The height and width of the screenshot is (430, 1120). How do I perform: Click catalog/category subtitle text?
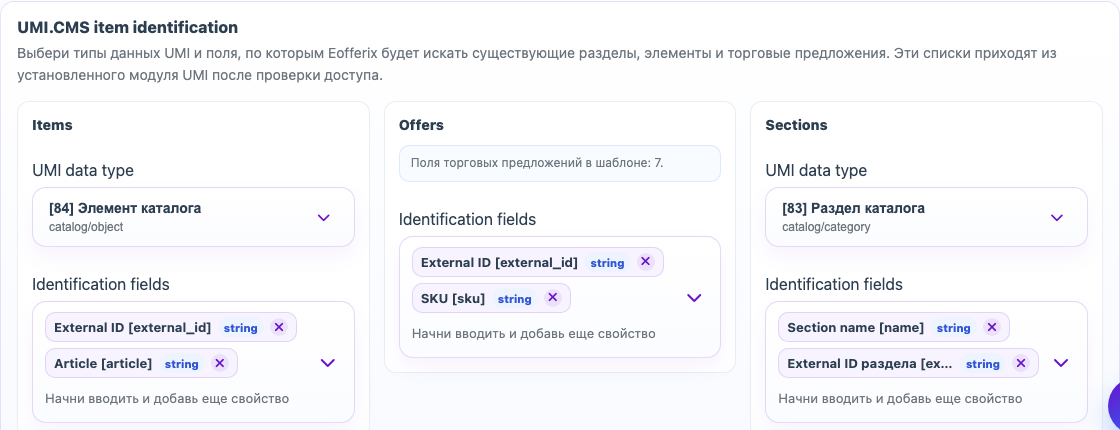[826, 227]
